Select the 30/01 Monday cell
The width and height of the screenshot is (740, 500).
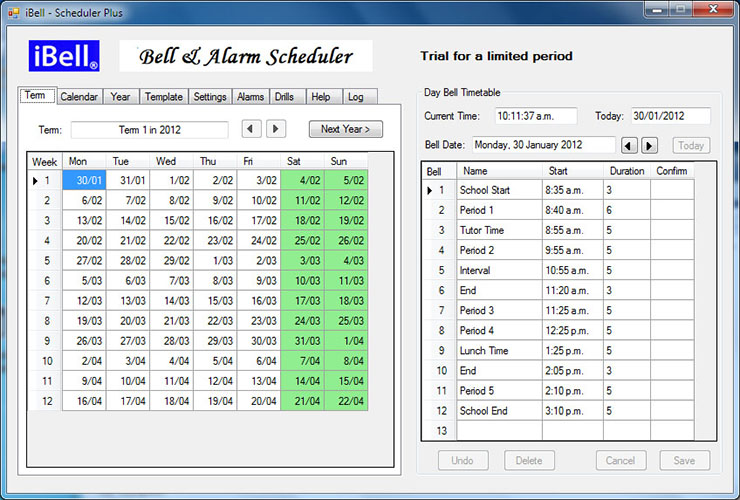pos(84,180)
